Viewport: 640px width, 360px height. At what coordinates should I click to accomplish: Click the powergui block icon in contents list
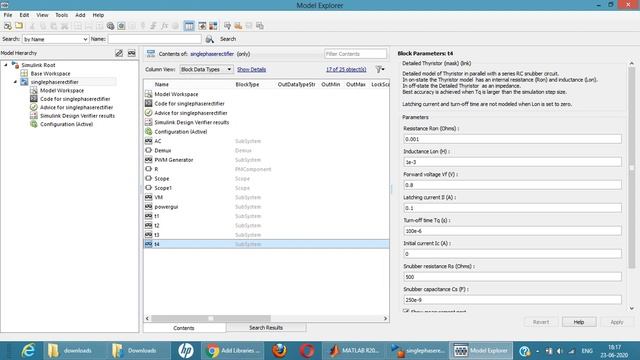click(x=149, y=207)
